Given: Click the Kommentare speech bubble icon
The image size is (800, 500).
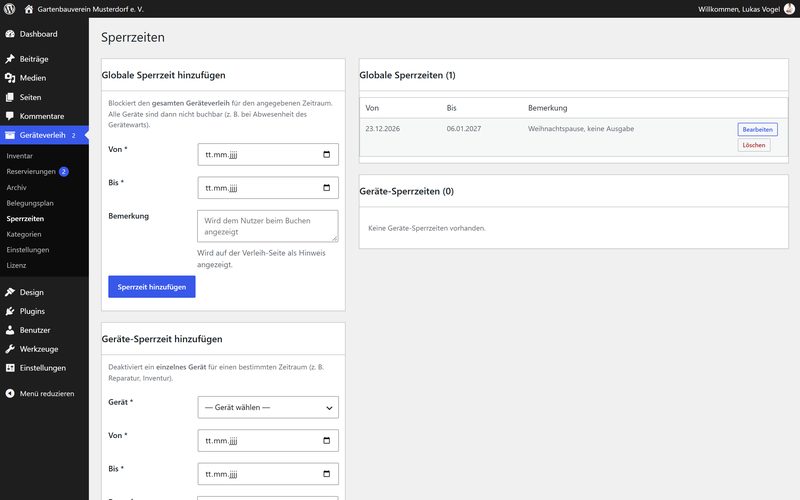Looking at the screenshot, I should (10, 116).
